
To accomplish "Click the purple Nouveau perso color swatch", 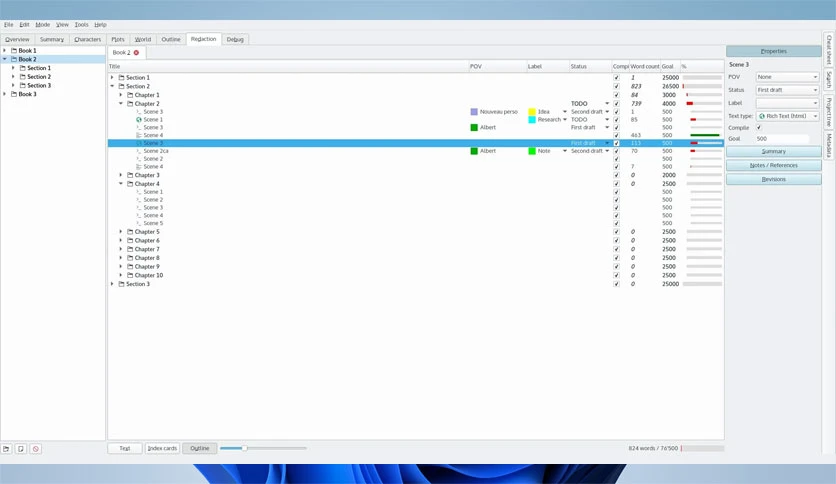I will tap(474, 112).
